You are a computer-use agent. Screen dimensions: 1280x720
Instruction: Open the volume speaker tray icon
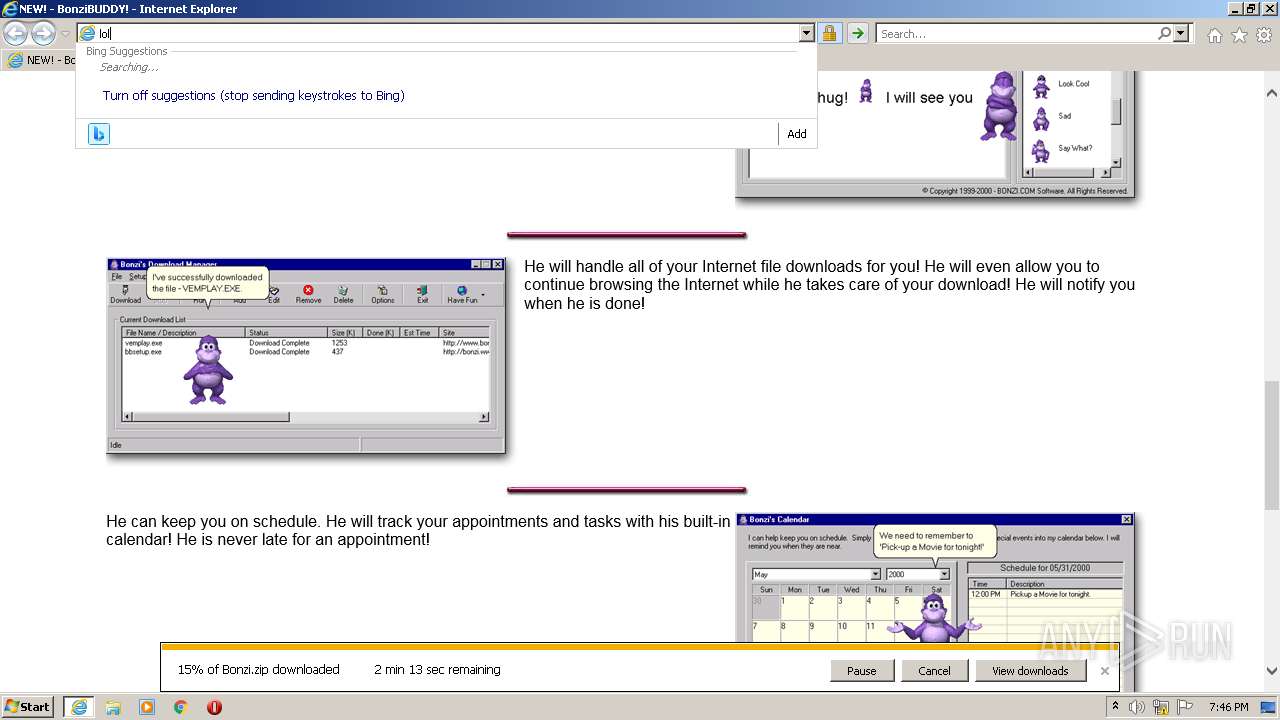tap(1137, 707)
